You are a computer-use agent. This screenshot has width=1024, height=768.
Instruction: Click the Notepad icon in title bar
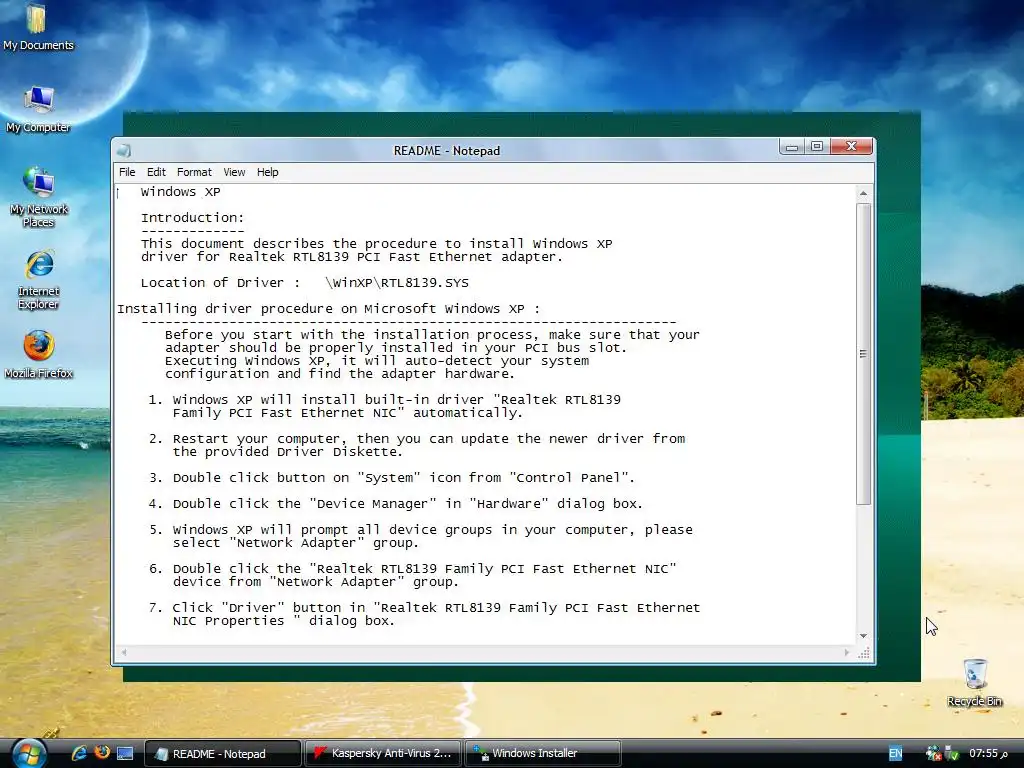123,151
